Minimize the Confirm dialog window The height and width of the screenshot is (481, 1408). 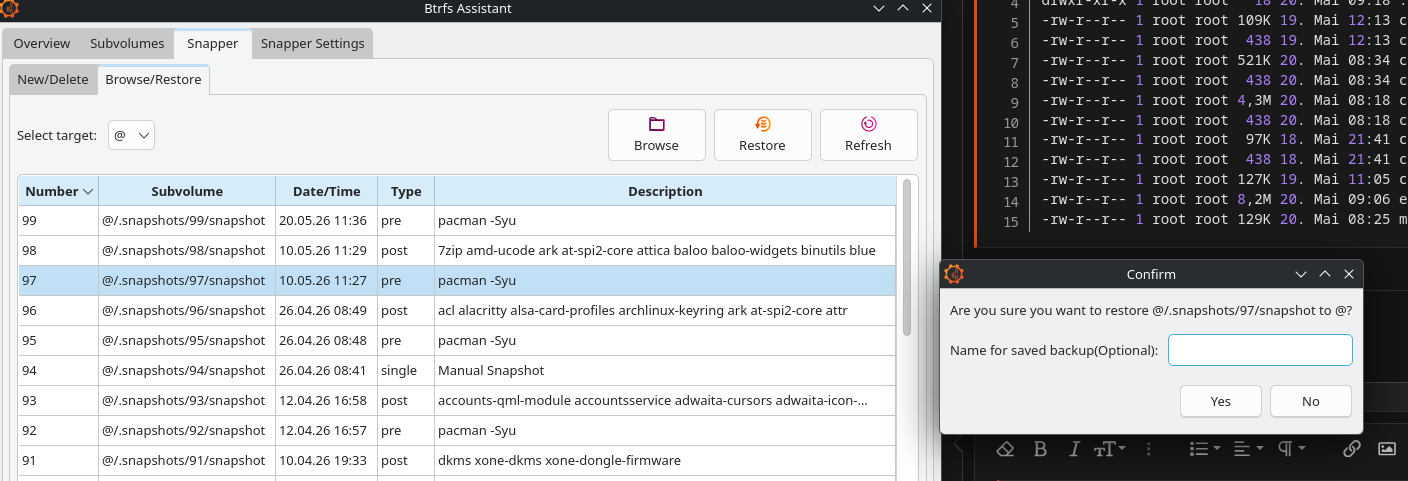(1301, 274)
